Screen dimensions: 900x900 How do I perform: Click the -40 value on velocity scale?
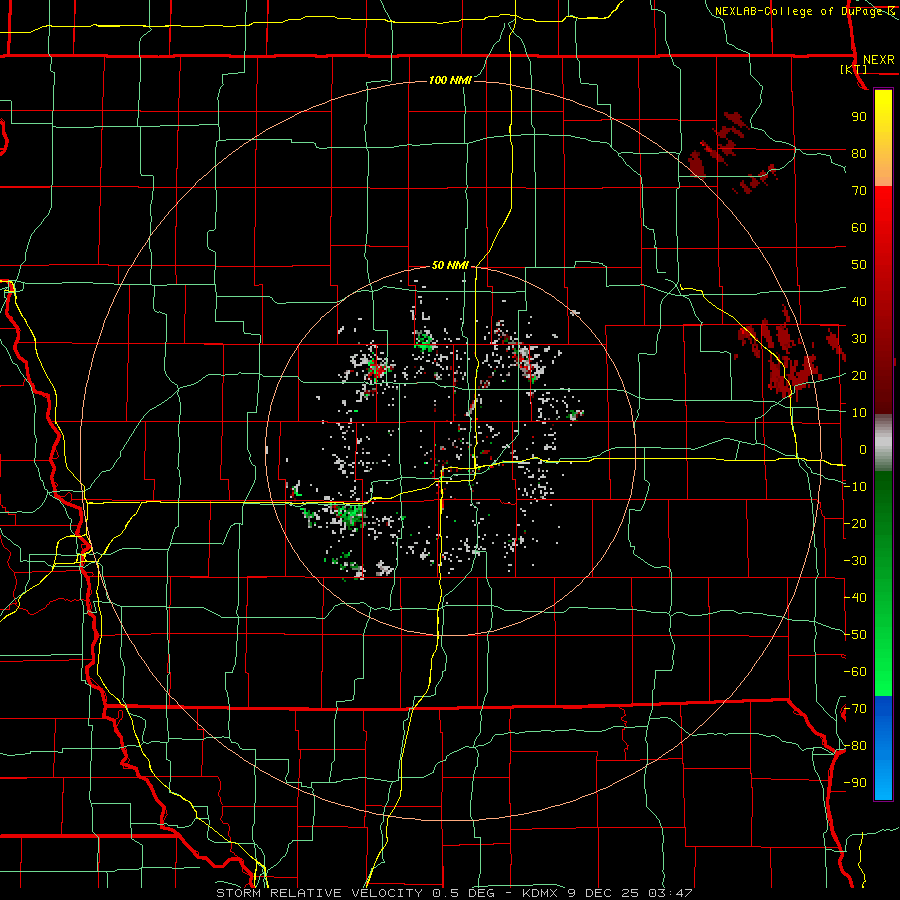pyautogui.click(x=855, y=598)
